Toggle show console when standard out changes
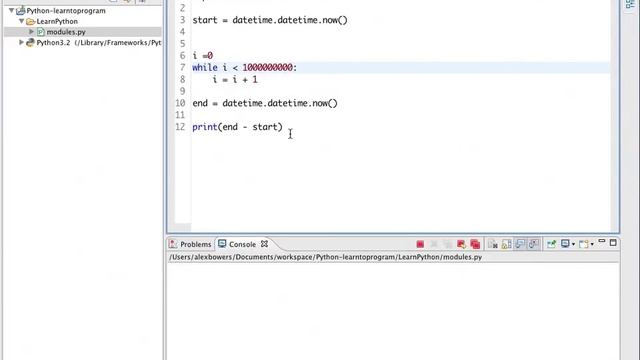The width and height of the screenshot is (640, 360). [x=520, y=244]
